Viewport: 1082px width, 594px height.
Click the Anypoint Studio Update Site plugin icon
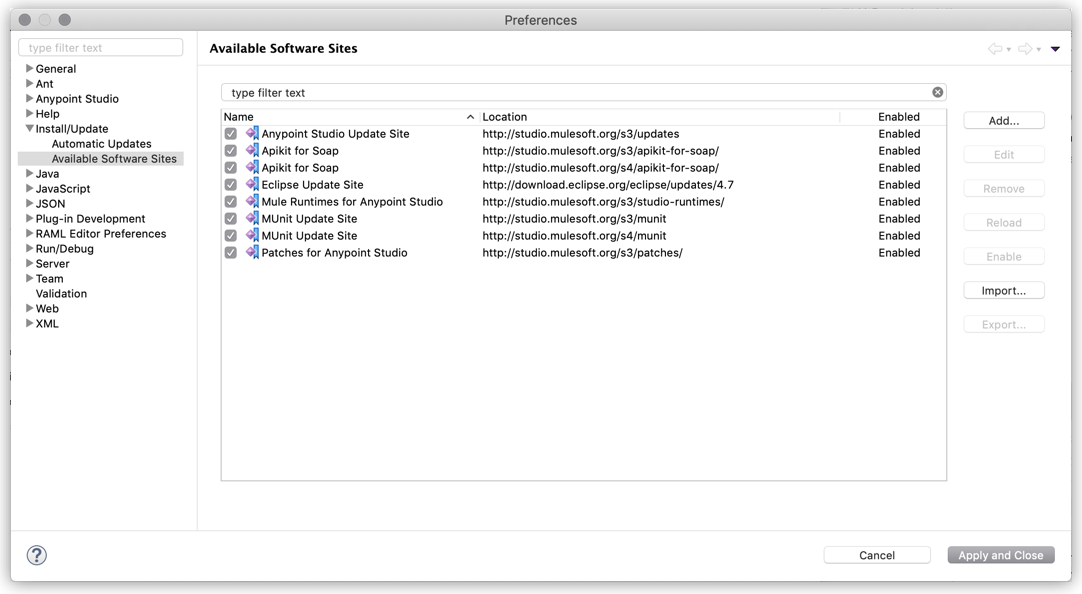coord(253,133)
